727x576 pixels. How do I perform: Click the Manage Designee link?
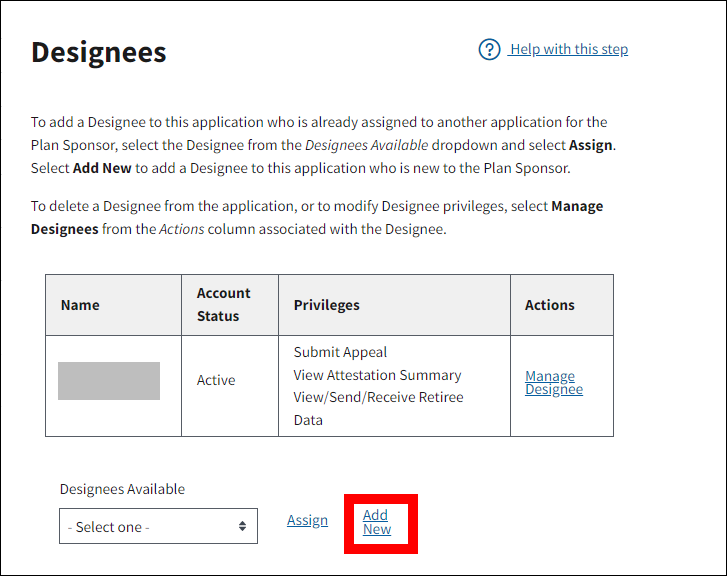coord(554,383)
